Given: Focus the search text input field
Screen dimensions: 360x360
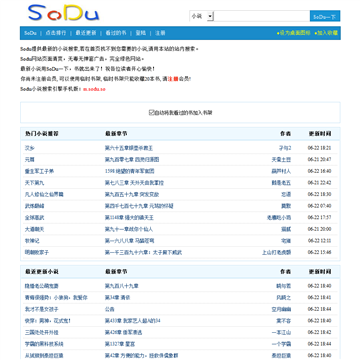Looking at the screenshot, I should pyautogui.click(x=262, y=16).
